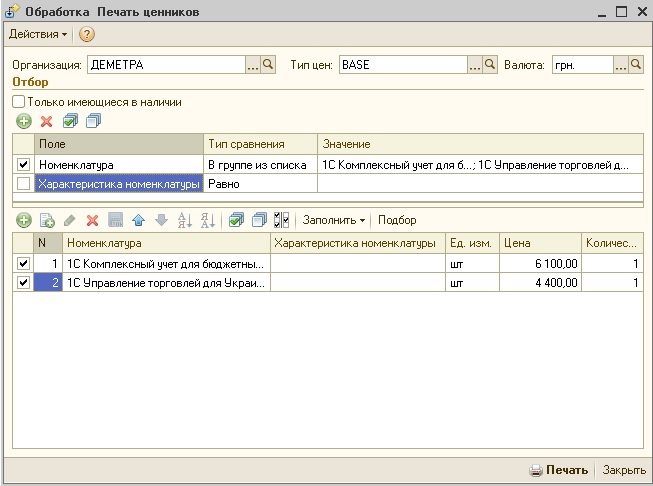Click the Значение column header

[x=480, y=144]
